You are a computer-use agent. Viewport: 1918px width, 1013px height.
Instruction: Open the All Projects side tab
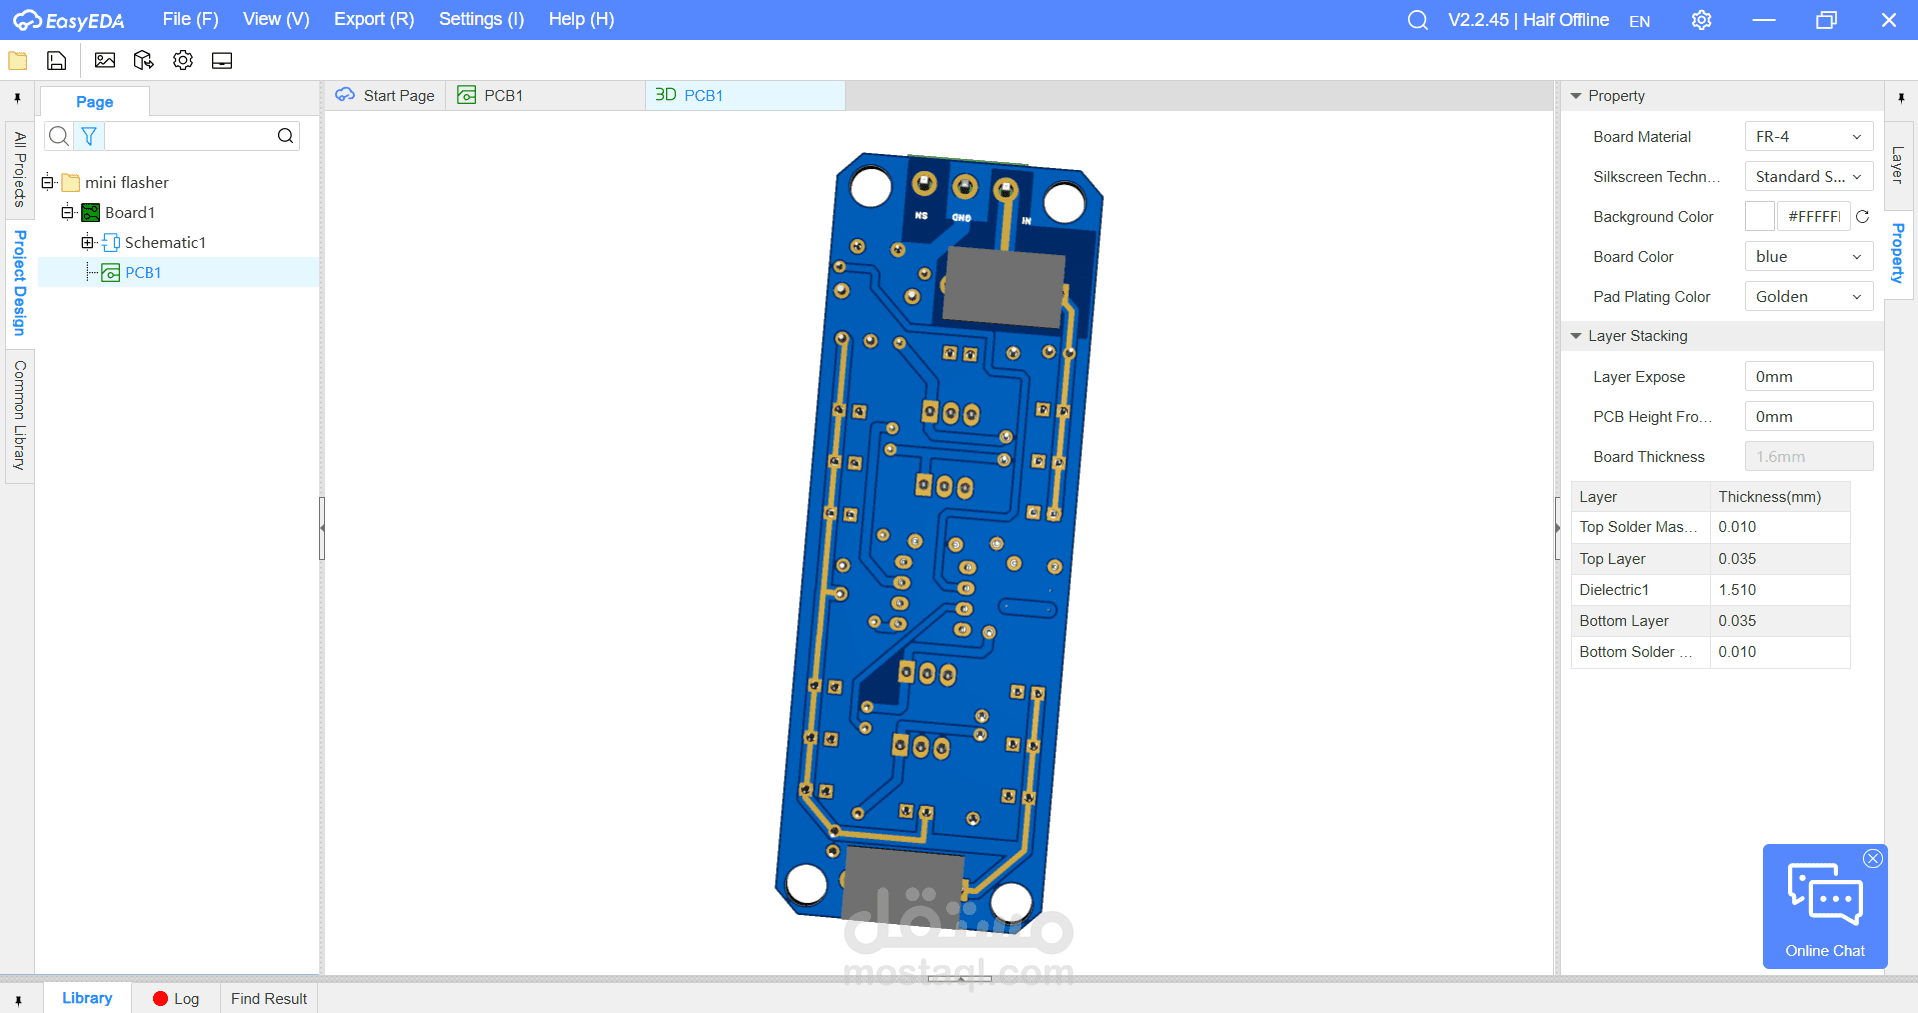(19, 170)
